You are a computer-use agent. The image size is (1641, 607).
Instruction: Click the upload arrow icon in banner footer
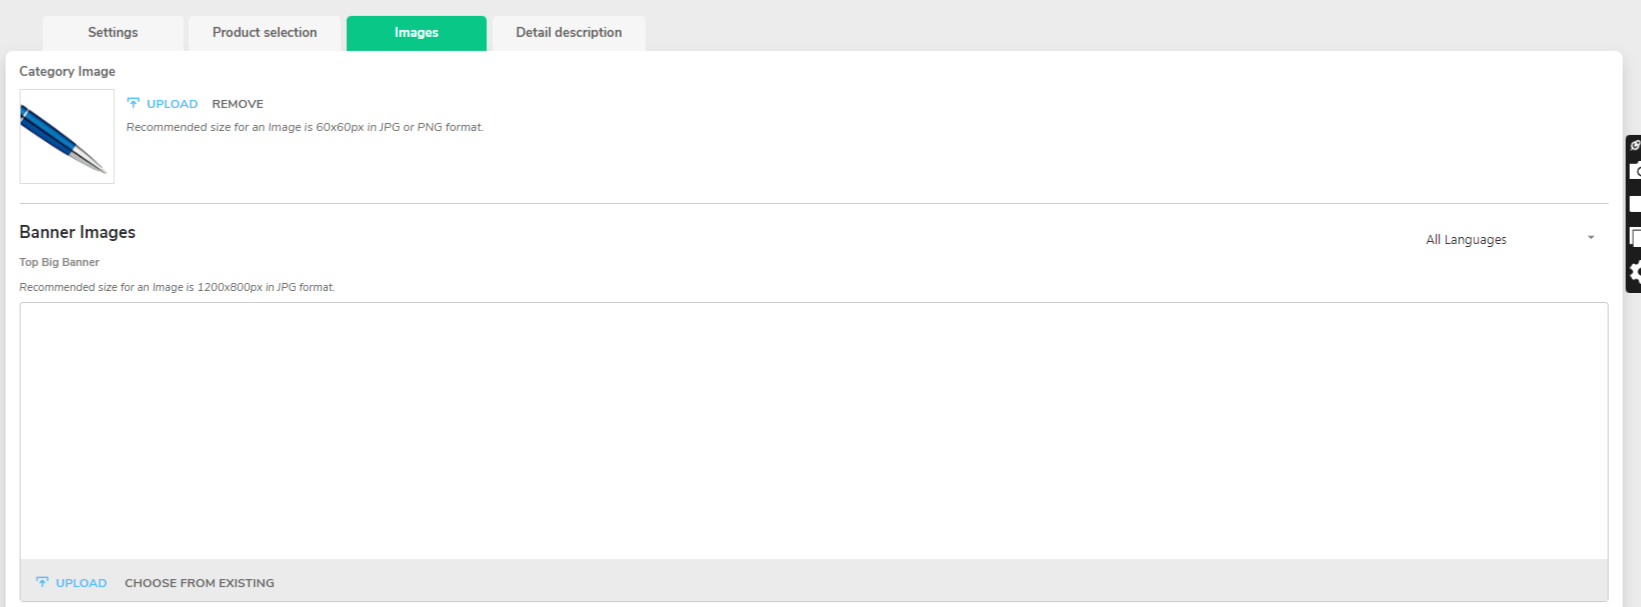pos(42,582)
